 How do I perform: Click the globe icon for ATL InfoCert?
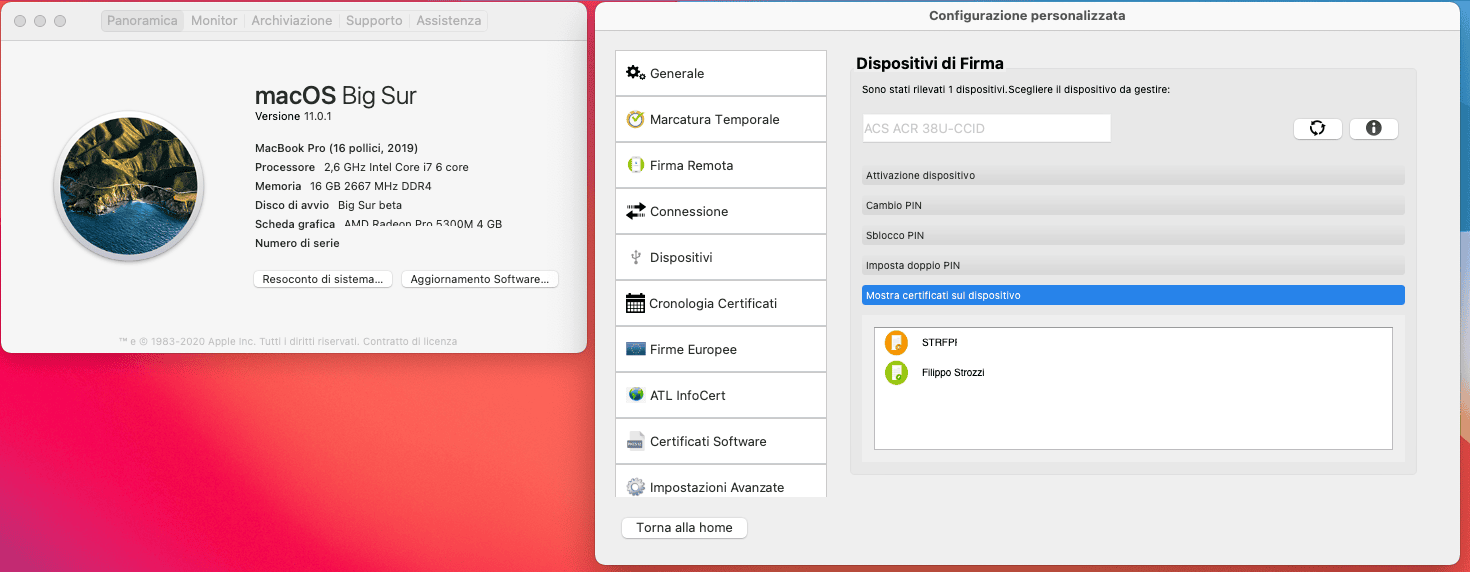click(x=636, y=395)
